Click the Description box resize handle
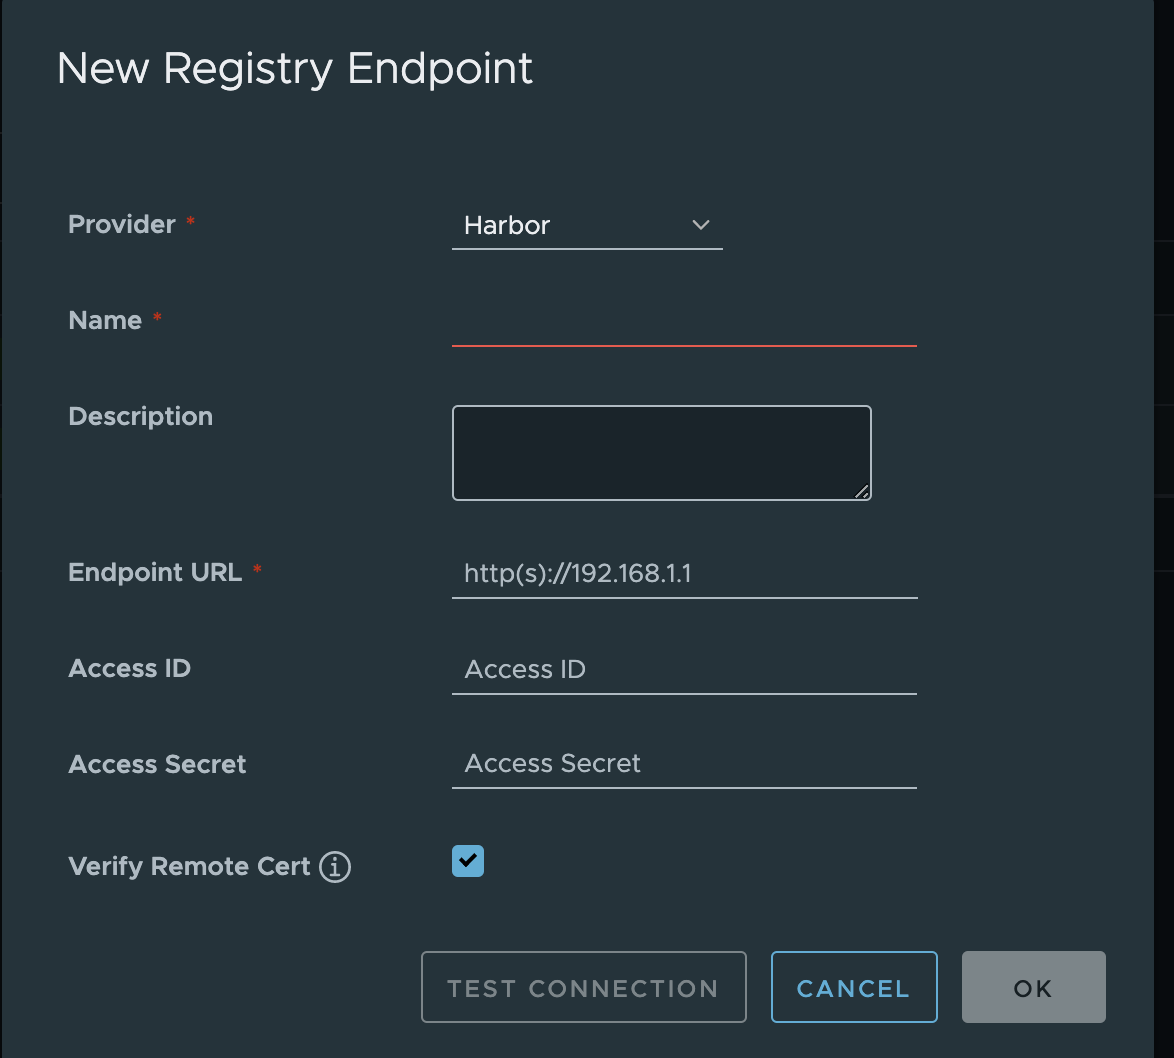The width and height of the screenshot is (1174, 1058). click(863, 492)
